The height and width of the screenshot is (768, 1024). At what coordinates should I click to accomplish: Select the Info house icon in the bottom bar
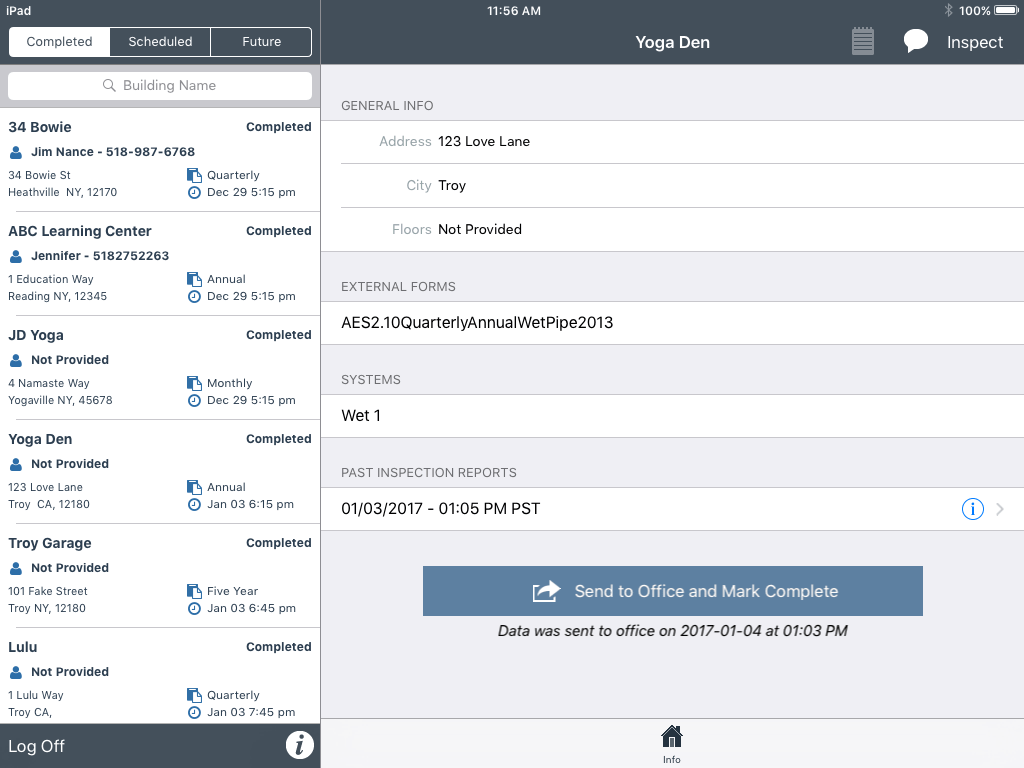(671, 738)
